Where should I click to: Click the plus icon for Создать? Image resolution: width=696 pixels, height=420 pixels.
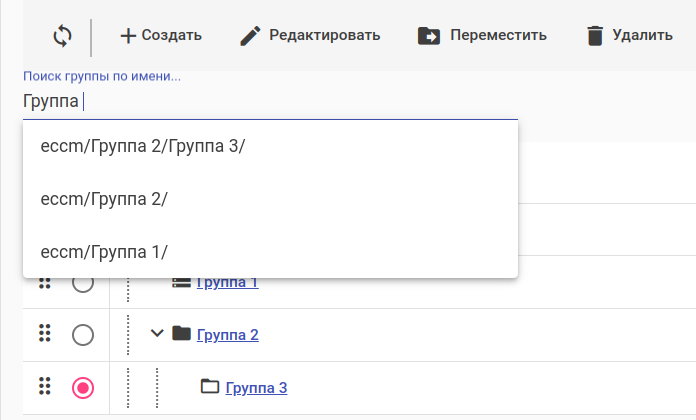pyautogui.click(x=128, y=36)
